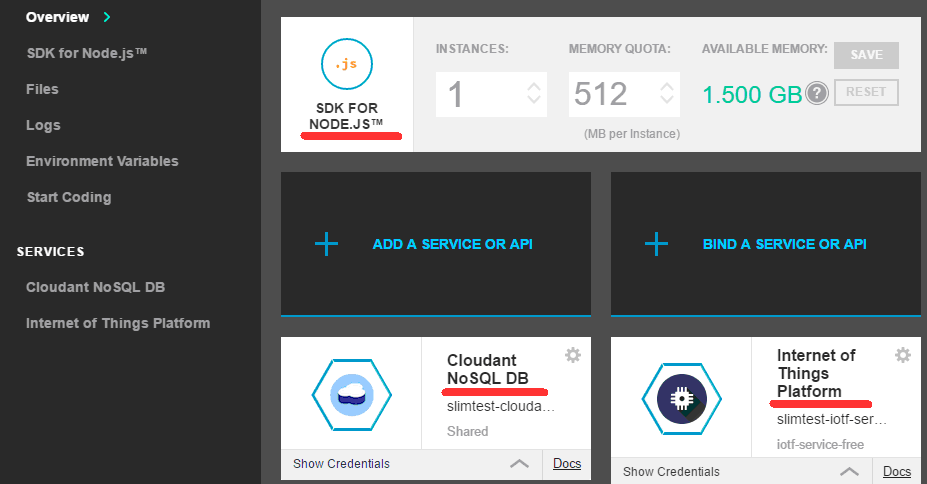Click the slimtest-clouda... service name
Image resolution: width=927 pixels, height=484 pixels.
coord(501,407)
